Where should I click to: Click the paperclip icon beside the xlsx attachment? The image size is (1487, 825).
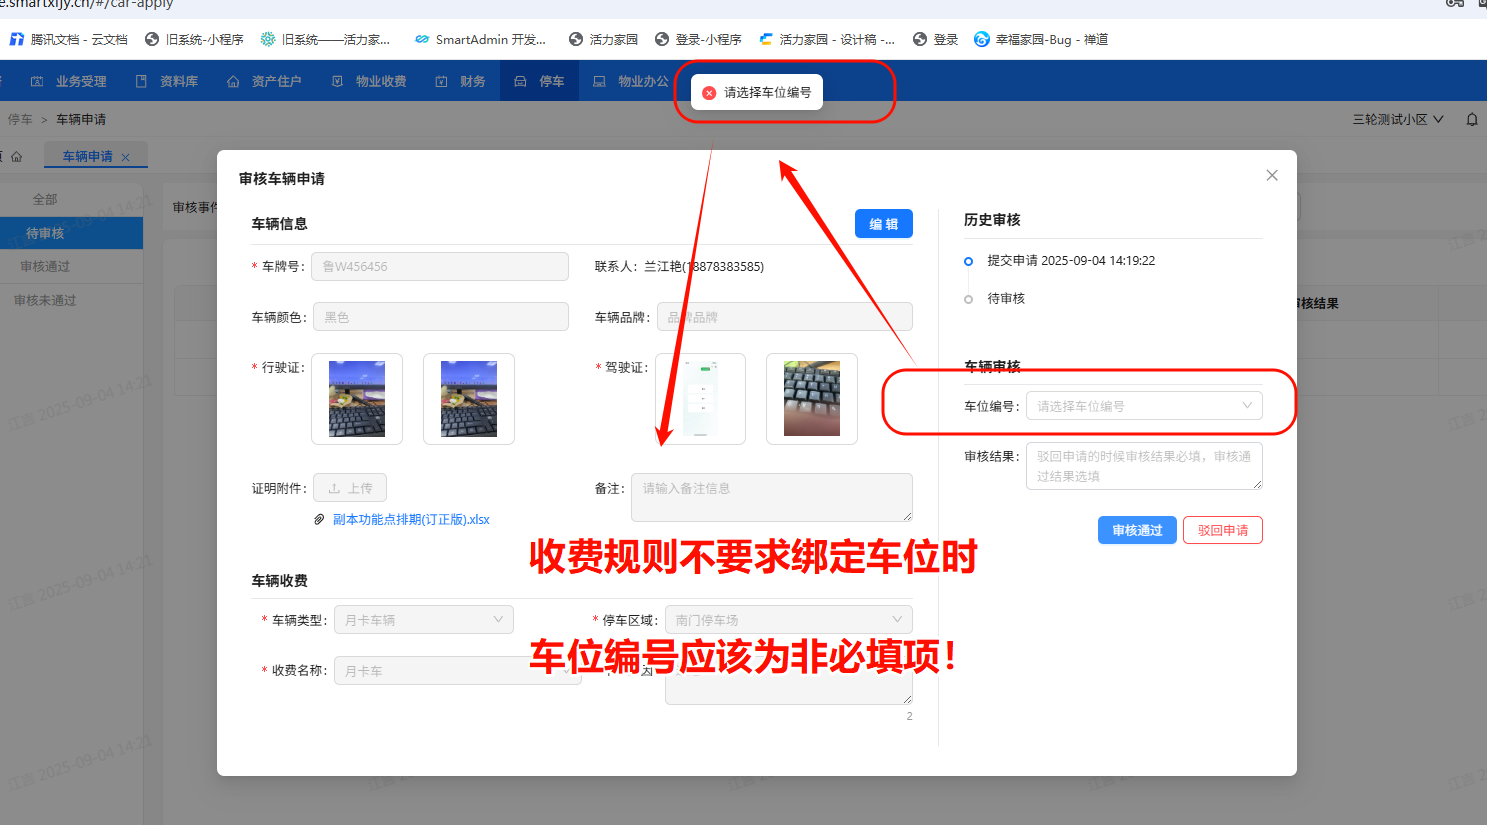pos(319,520)
